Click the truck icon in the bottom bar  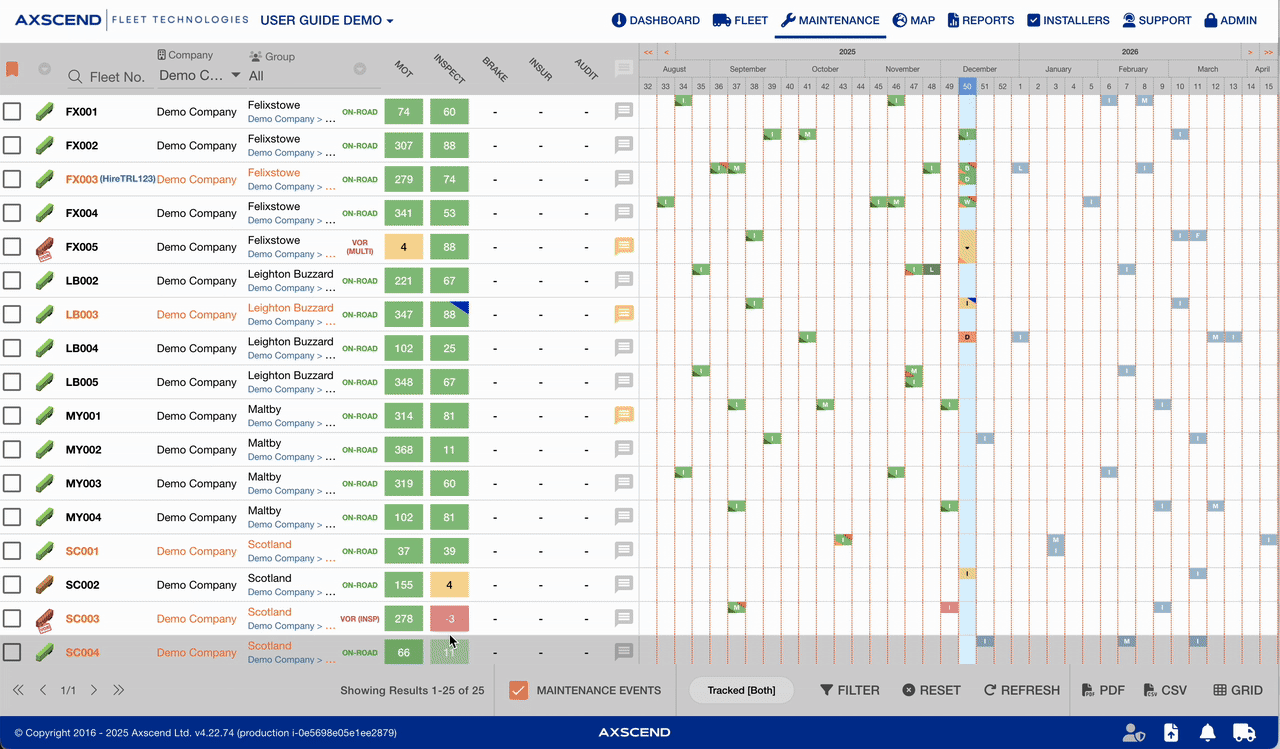(x=1244, y=733)
